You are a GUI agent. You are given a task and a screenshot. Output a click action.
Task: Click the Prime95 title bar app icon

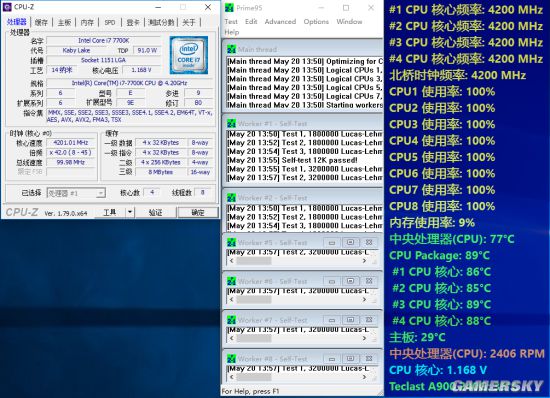[229, 7]
